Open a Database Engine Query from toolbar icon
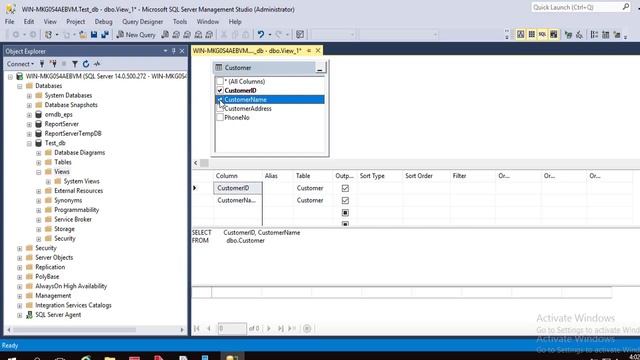The width and height of the screenshot is (640, 360). coord(165,35)
